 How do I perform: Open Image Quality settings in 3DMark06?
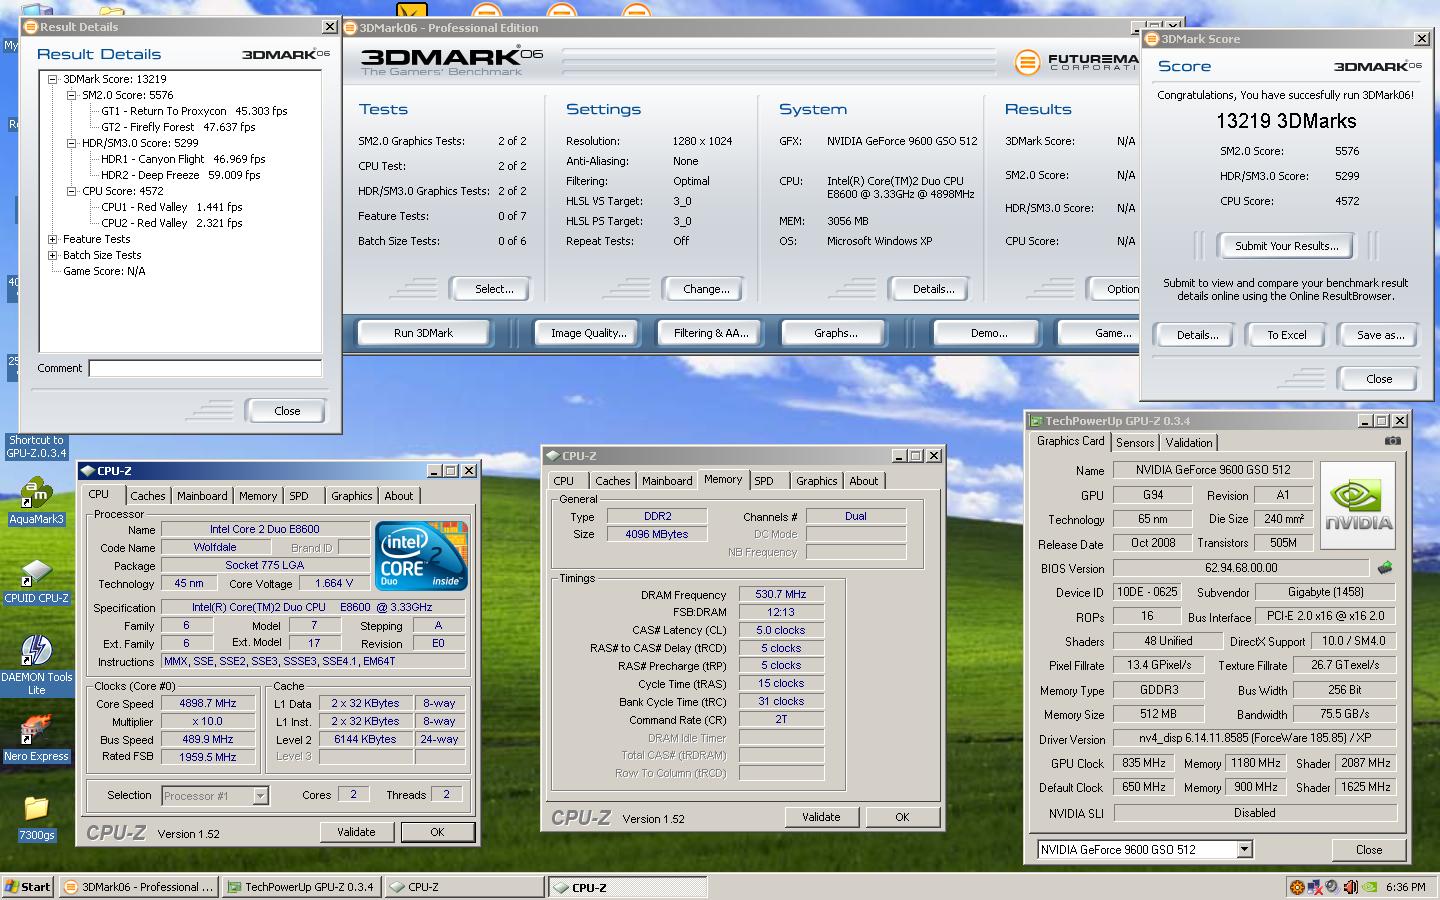[x=589, y=333]
